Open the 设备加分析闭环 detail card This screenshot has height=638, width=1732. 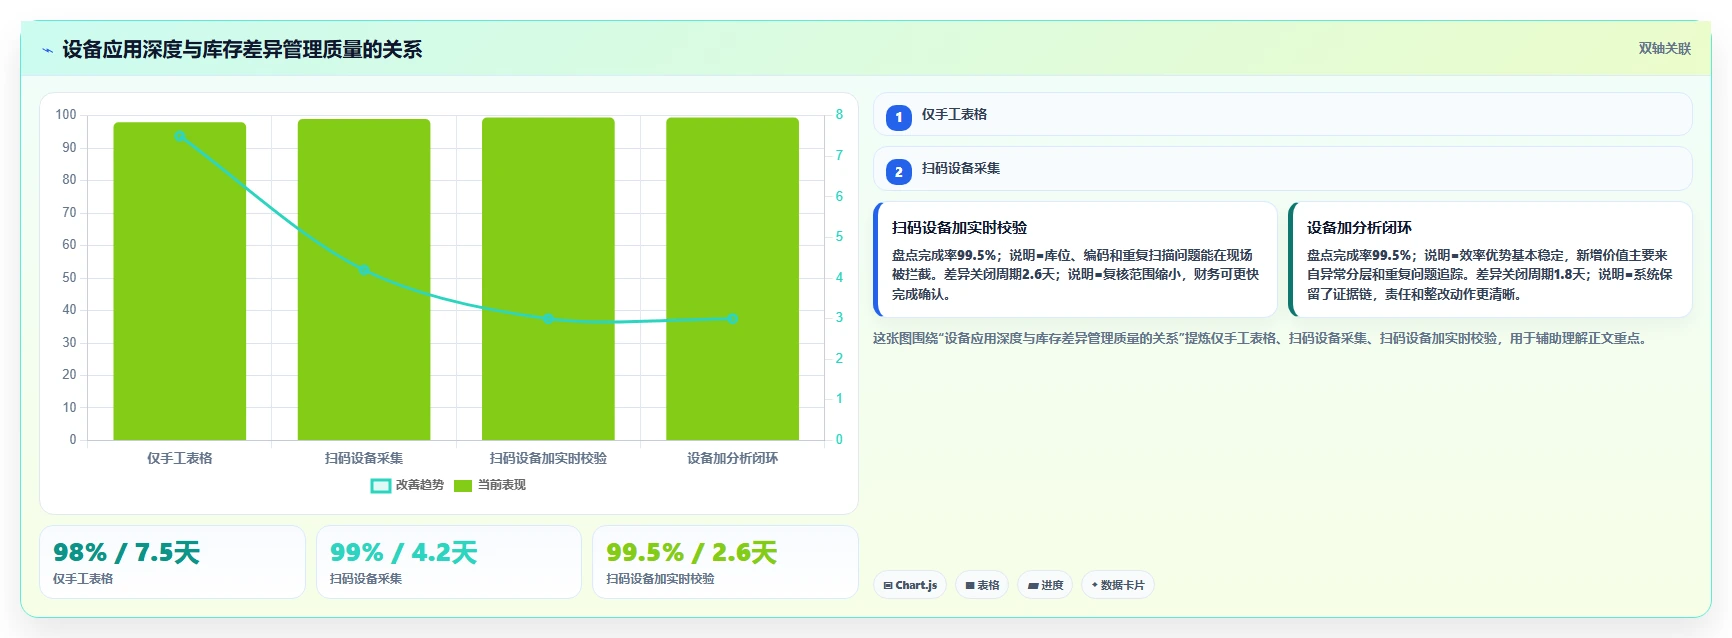[x=1490, y=260]
